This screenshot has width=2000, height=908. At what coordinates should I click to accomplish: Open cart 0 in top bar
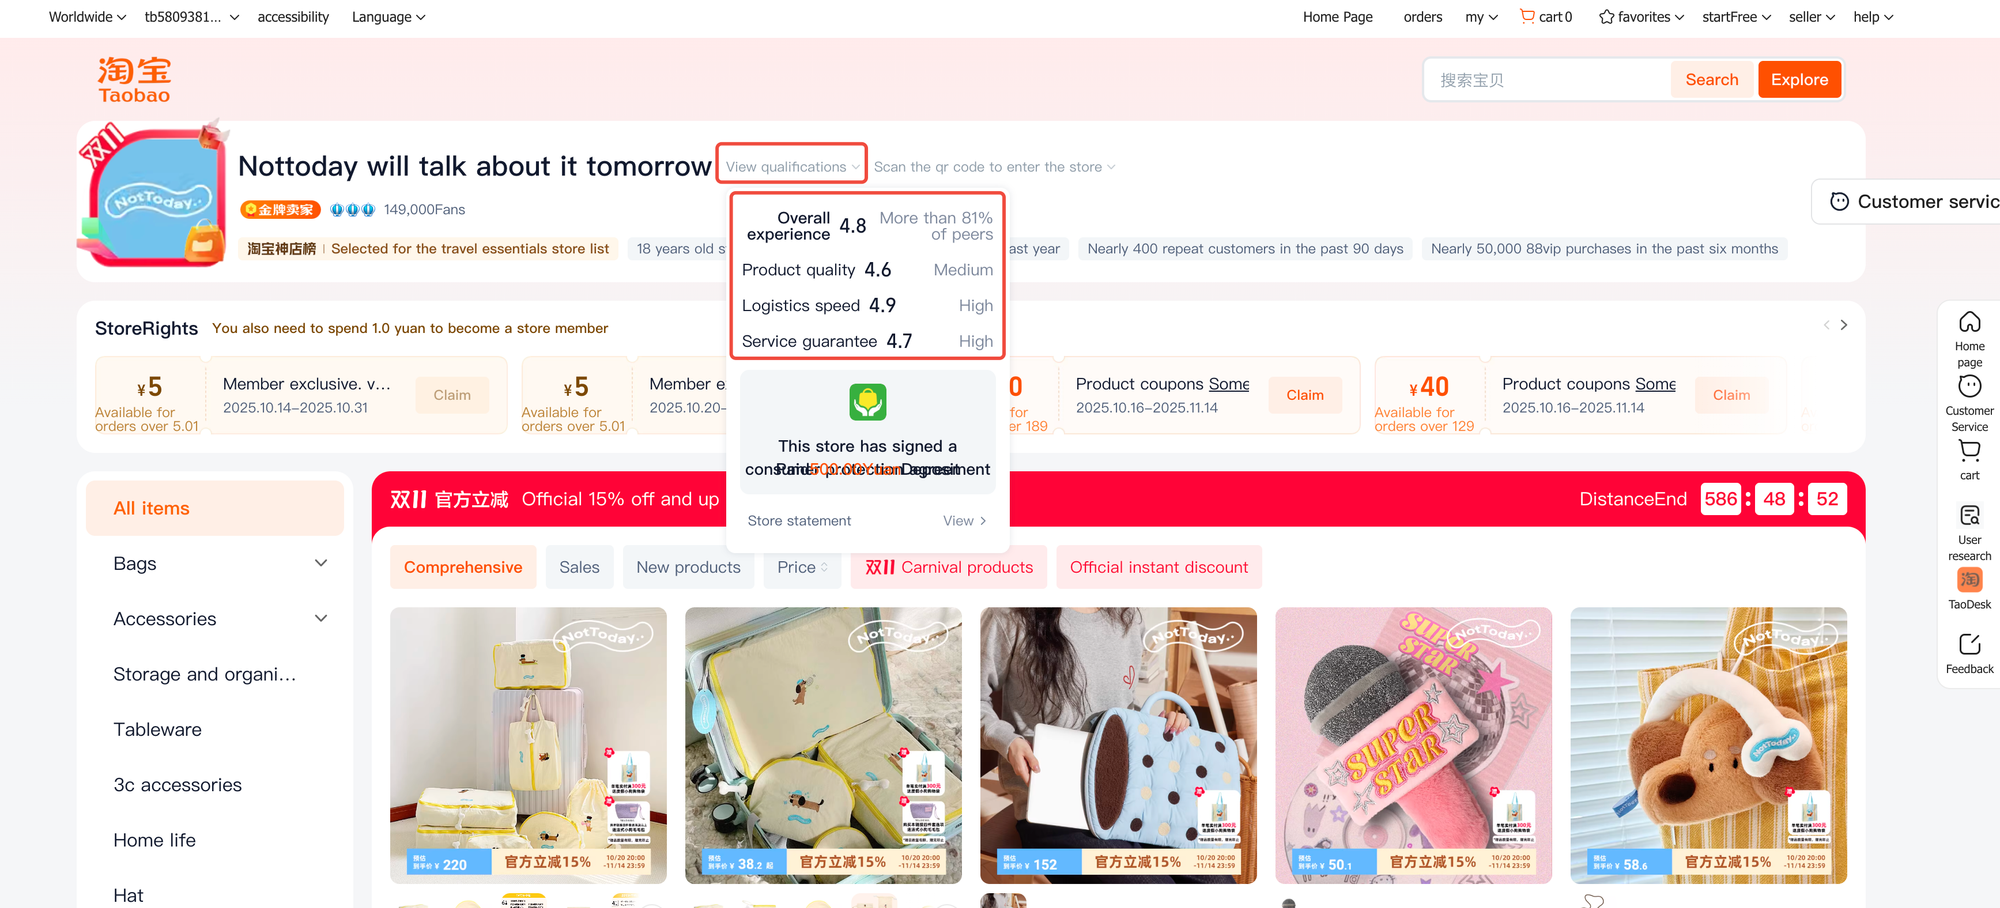1546,17
